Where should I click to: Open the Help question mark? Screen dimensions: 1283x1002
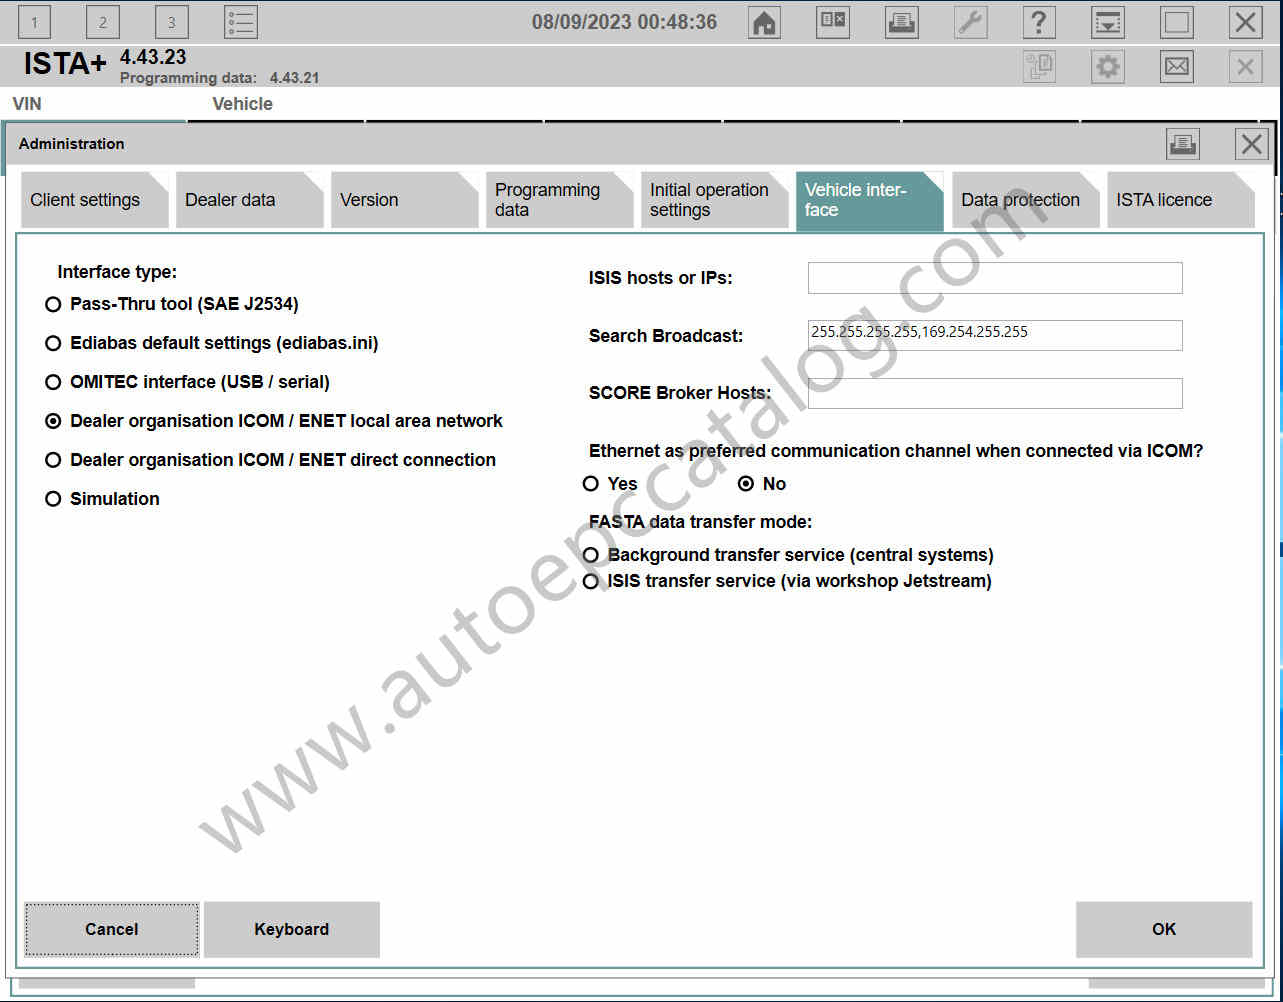[1039, 22]
